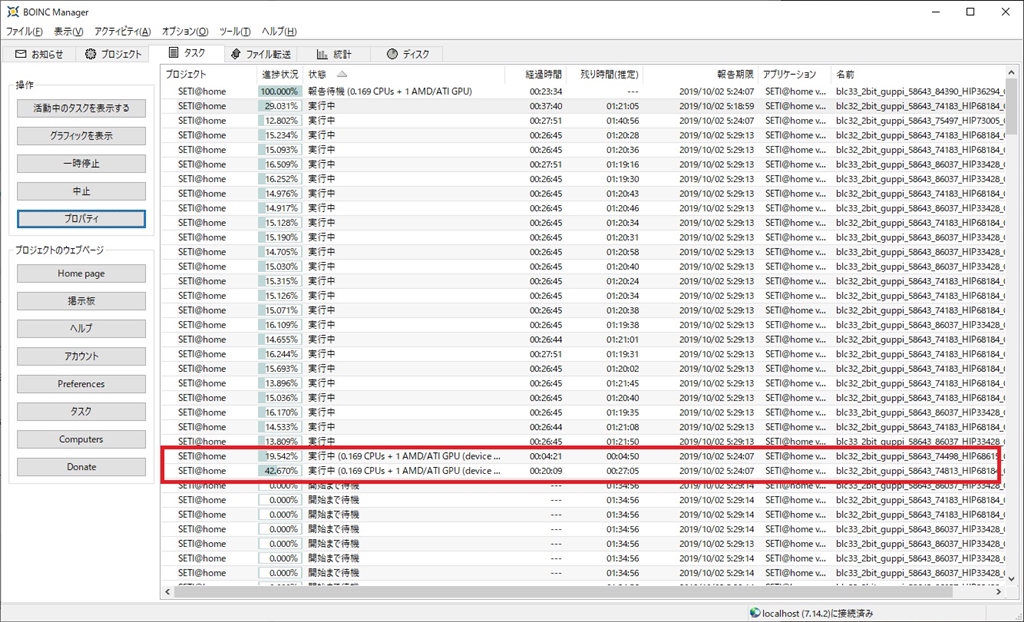Click the アカウント button
Viewport: 1024px width, 622px height.
pos(81,357)
